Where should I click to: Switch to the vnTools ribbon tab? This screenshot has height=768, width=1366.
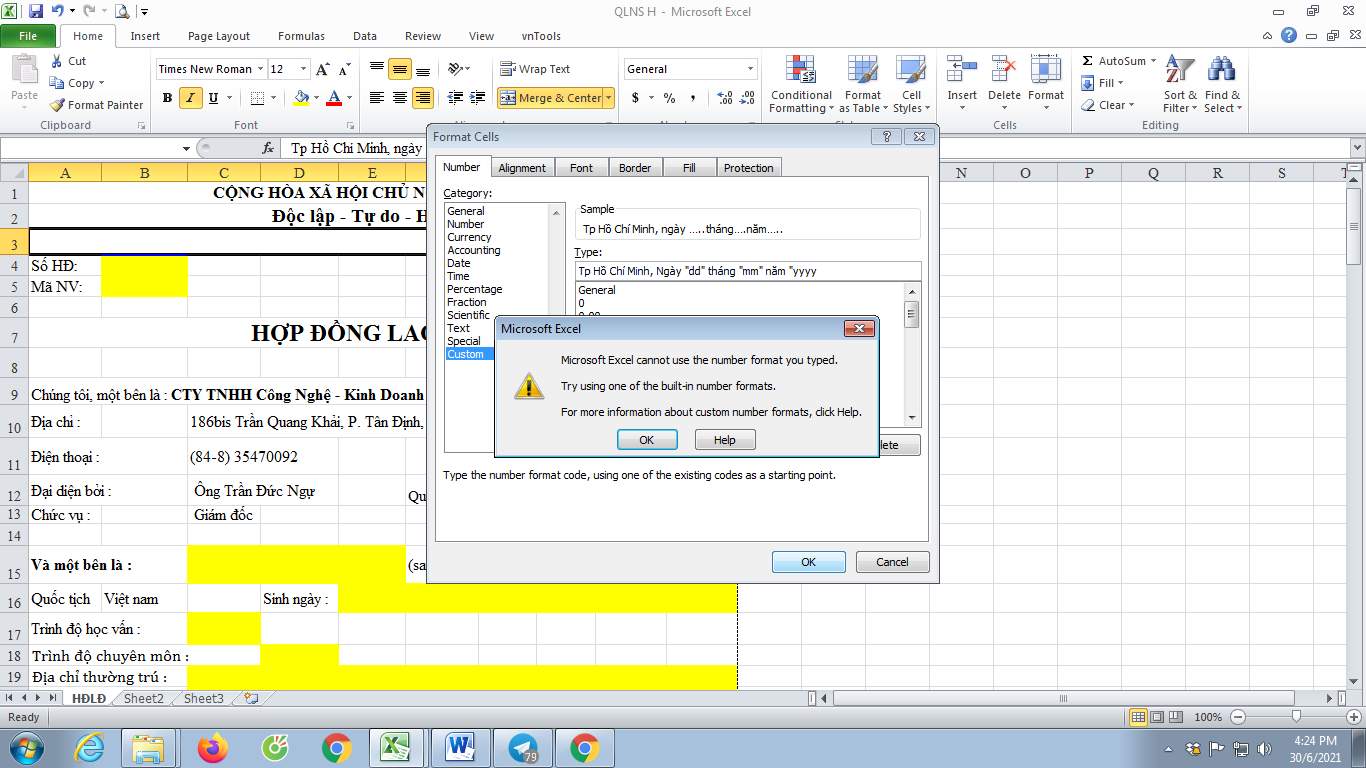541,36
